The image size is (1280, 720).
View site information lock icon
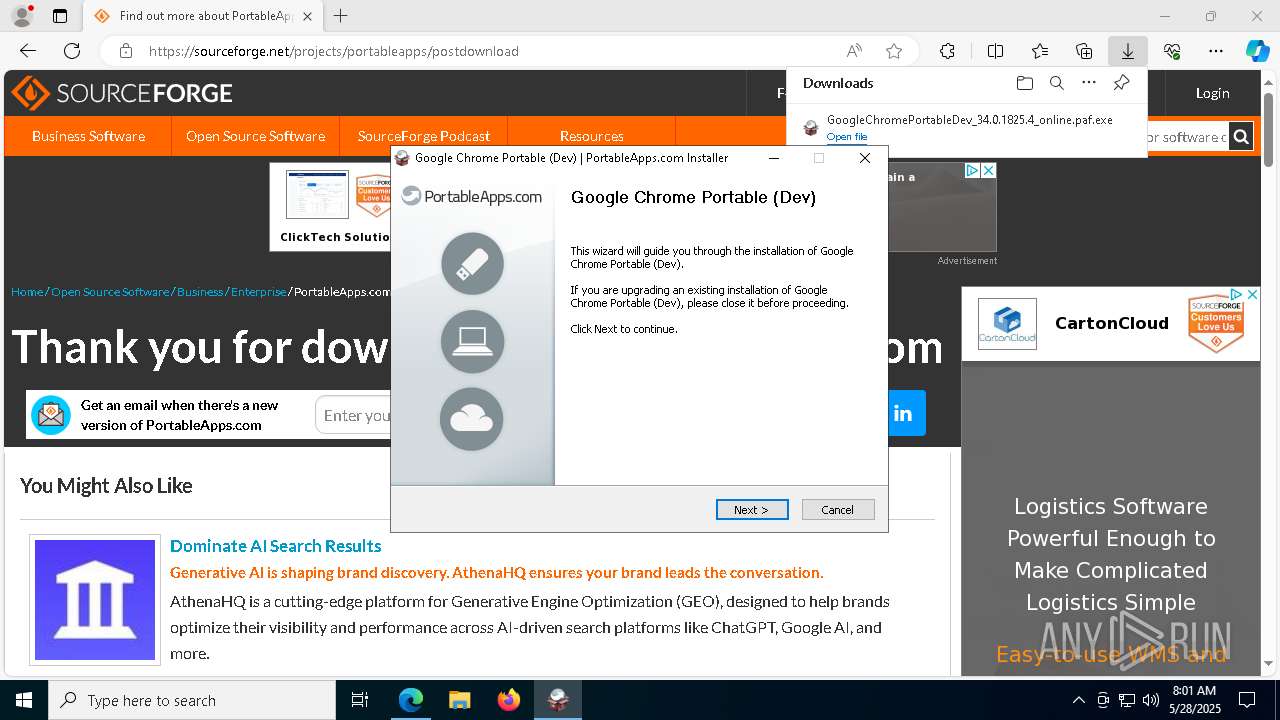[x=126, y=51]
